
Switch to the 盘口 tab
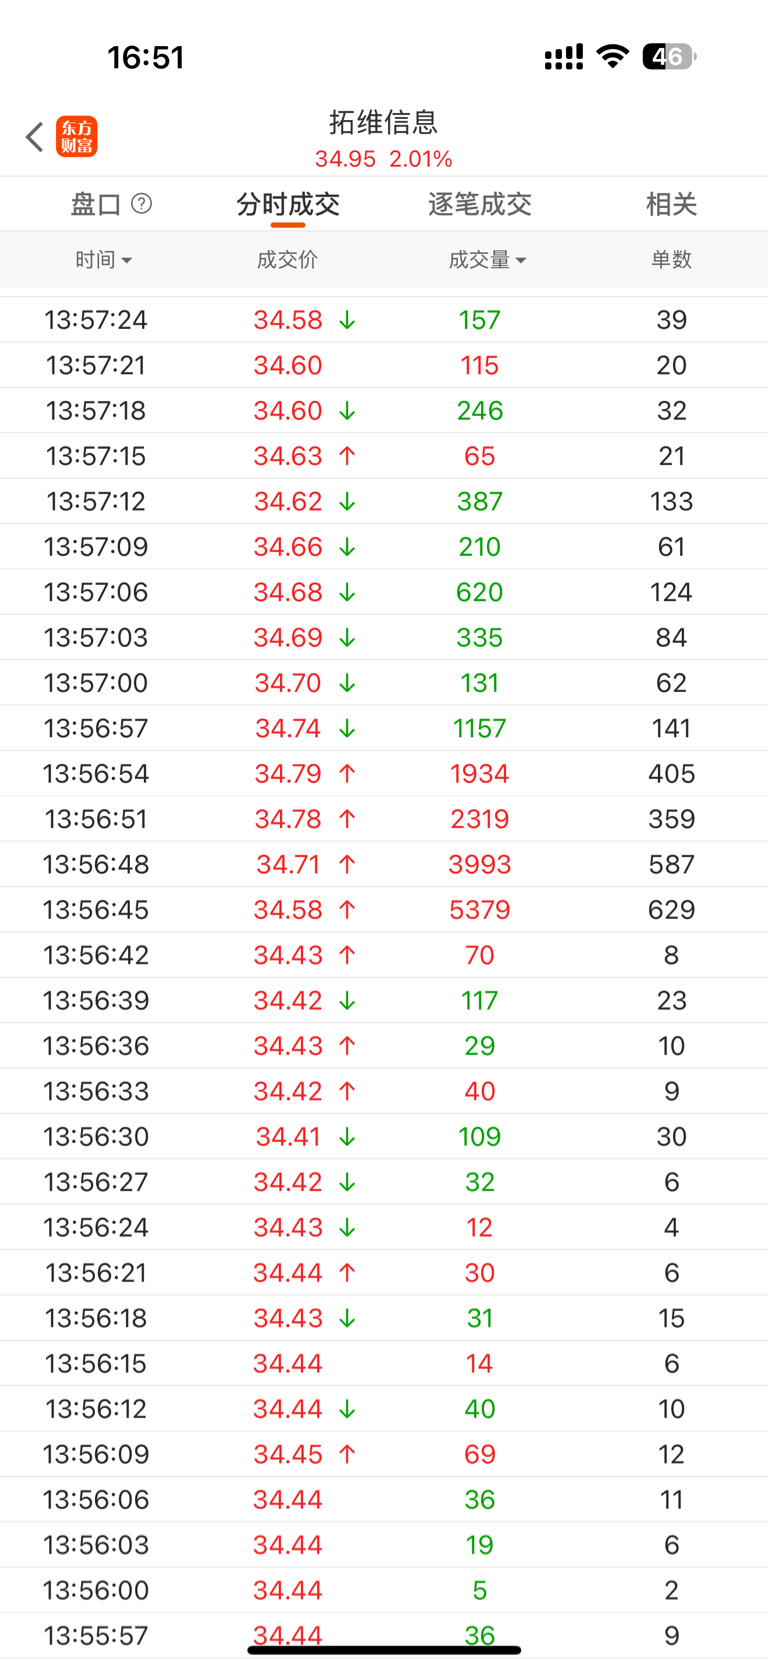tap(96, 204)
